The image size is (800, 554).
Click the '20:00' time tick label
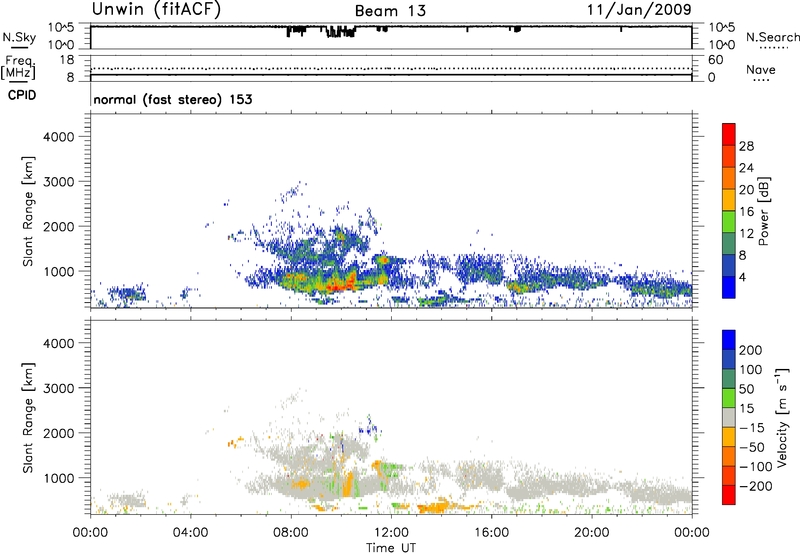point(591,533)
